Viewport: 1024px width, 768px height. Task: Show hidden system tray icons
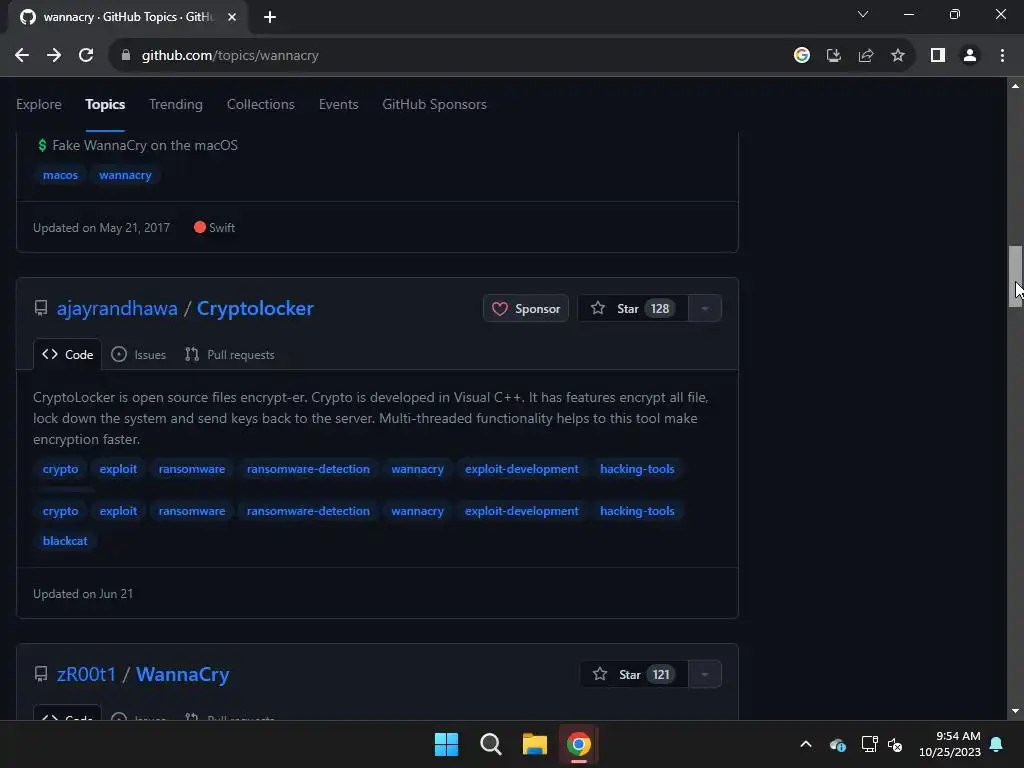pos(806,744)
